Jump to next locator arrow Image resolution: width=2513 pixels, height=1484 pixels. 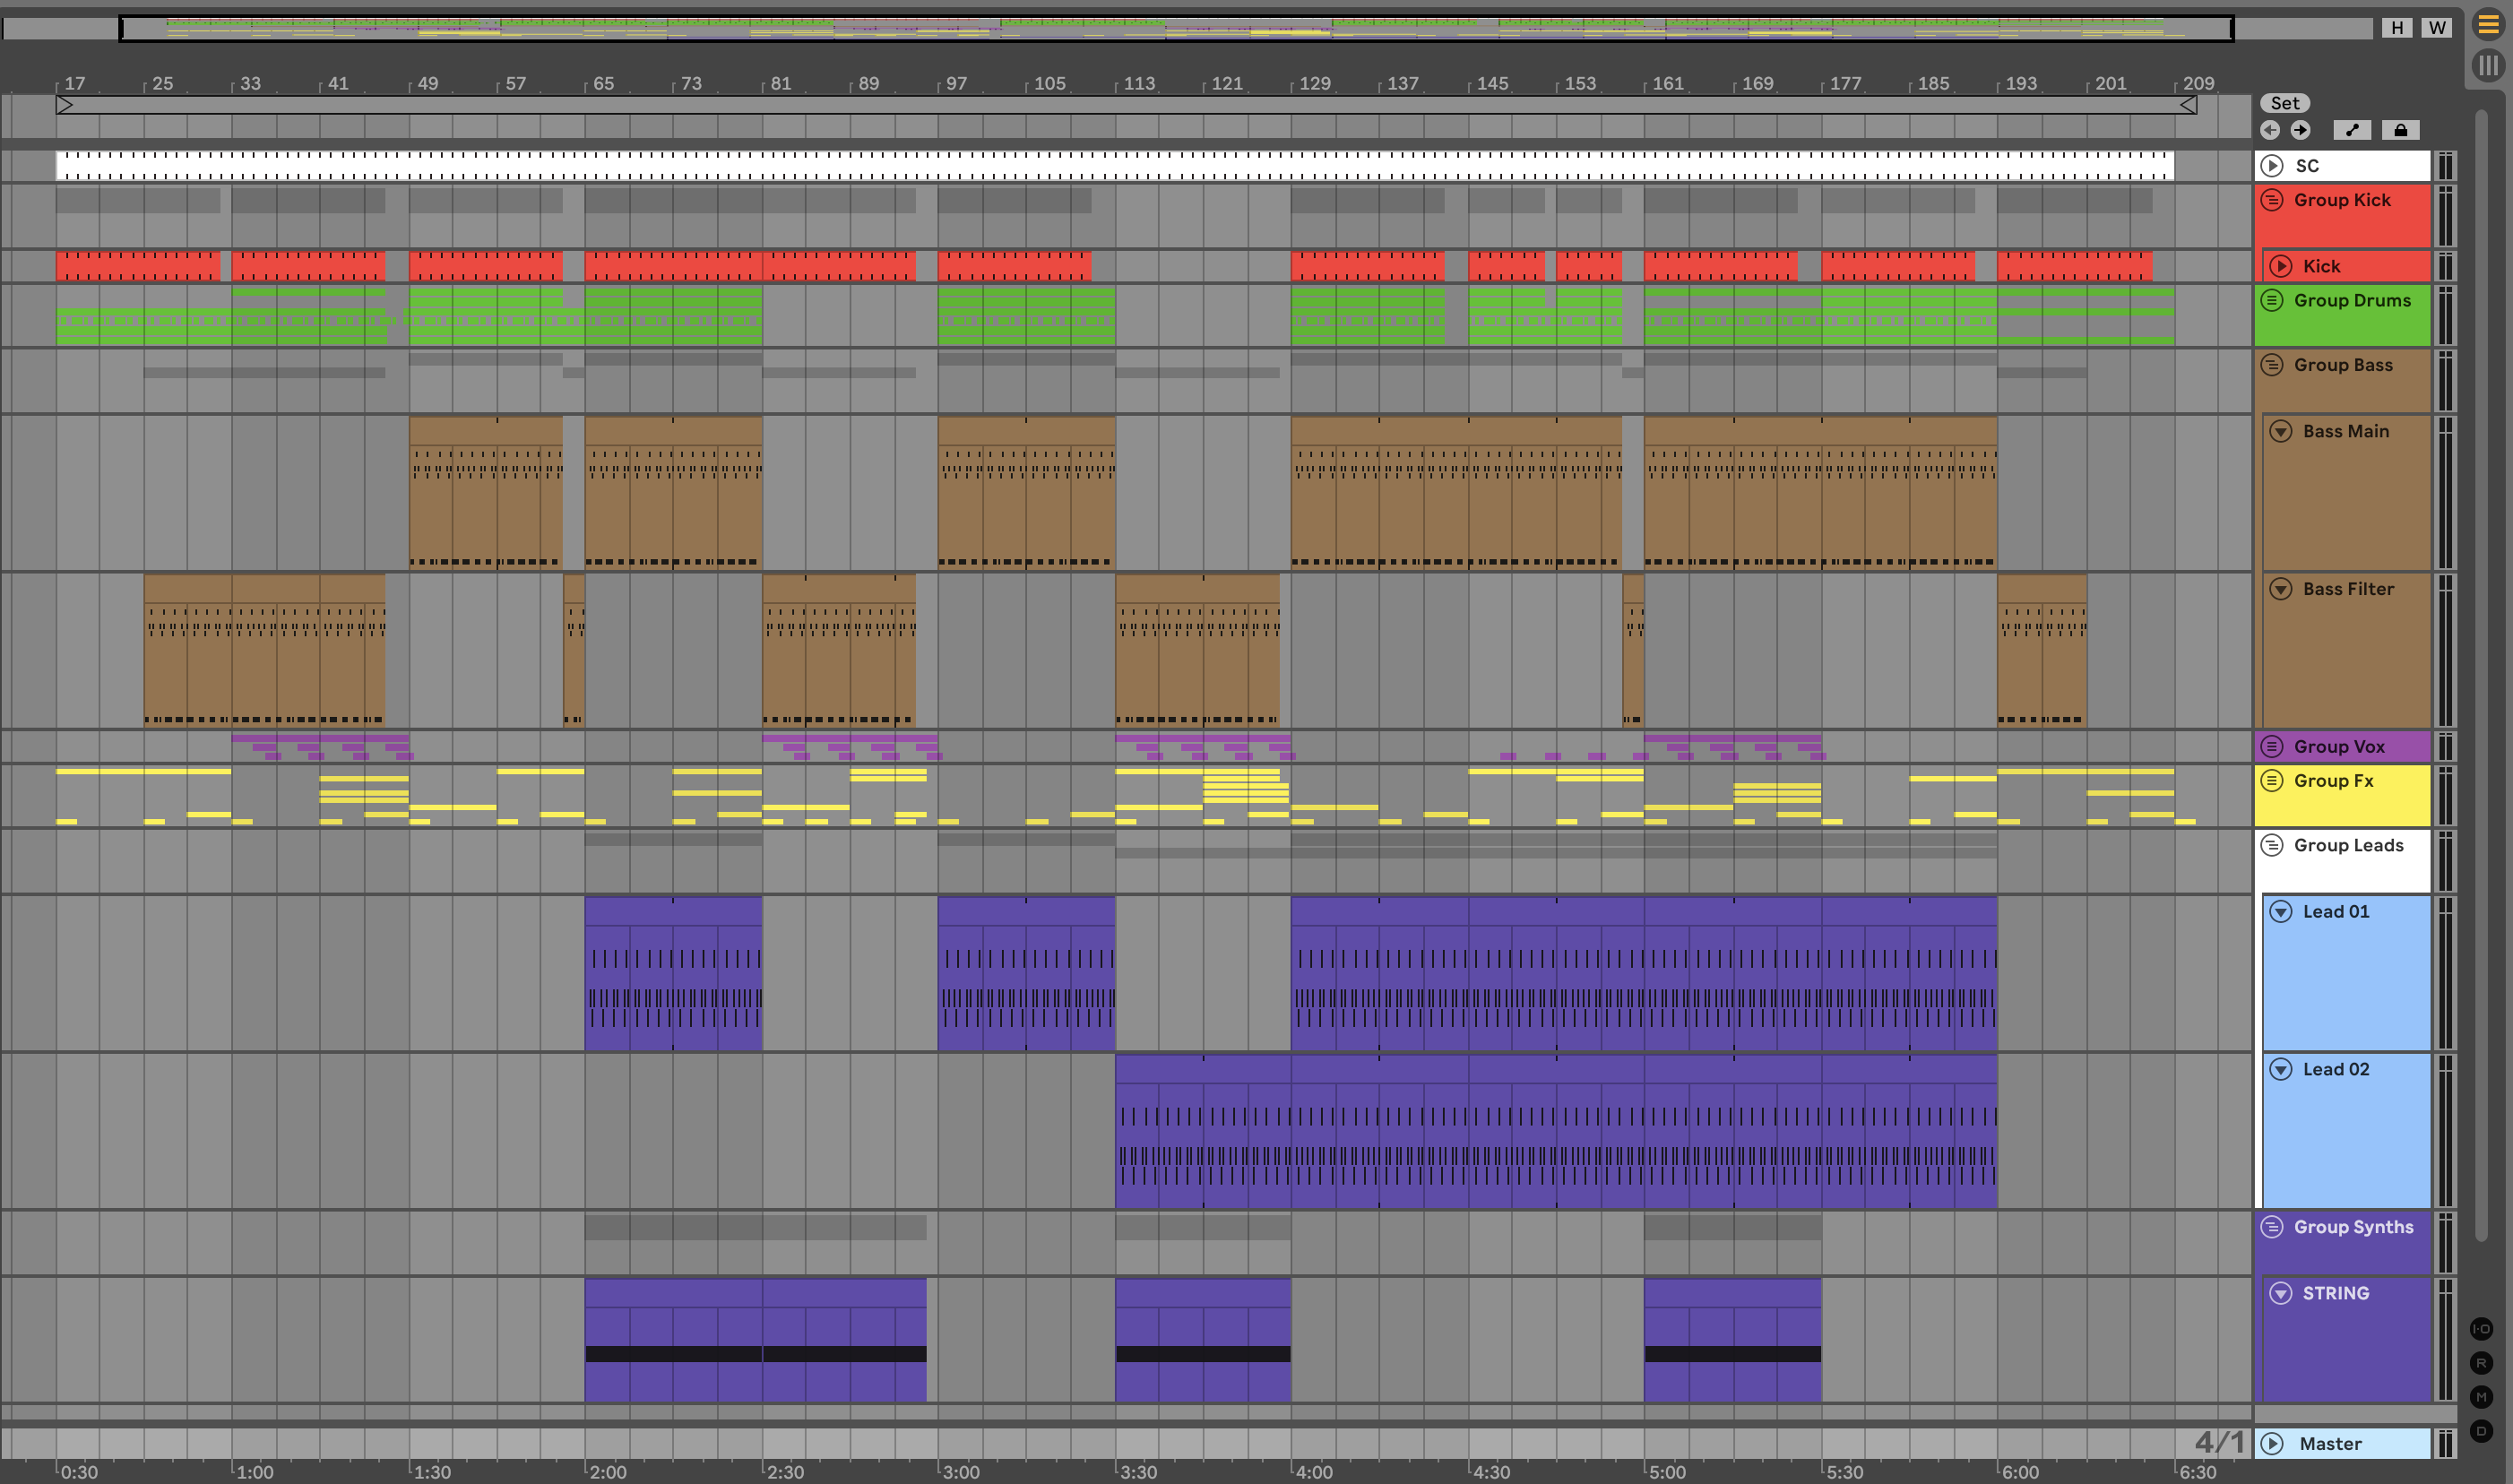click(x=2300, y=130)
